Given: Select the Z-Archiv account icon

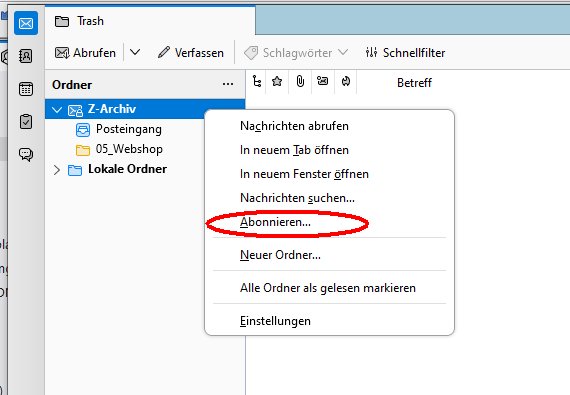Looking at the screenshot, I should [x=75, y=110].
